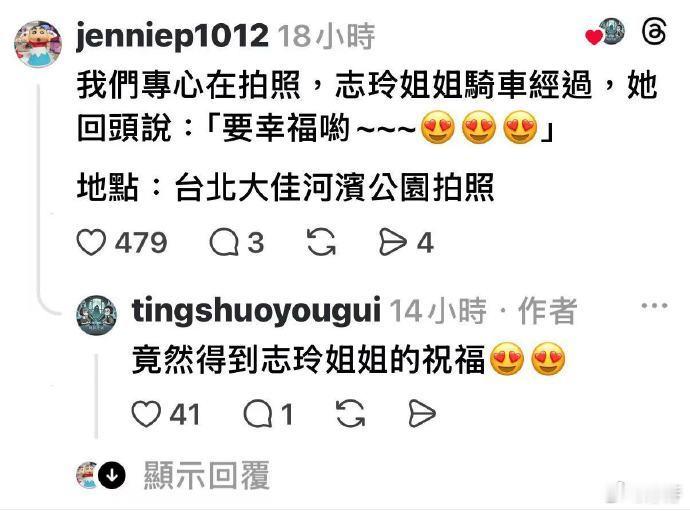Open jenniep1012's username profile link
Image resolution: width=690 pixels, height=511 pixels.
click(172, 35)
